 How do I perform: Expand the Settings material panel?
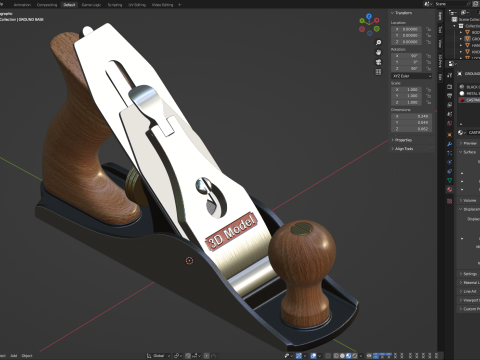[x=468, y=274]
